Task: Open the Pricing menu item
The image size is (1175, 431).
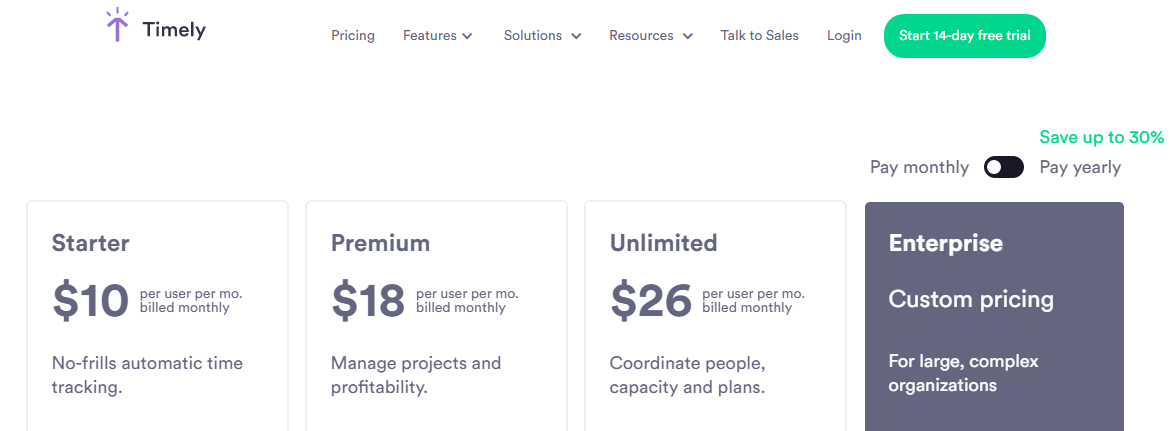Action: pos(353,36)
